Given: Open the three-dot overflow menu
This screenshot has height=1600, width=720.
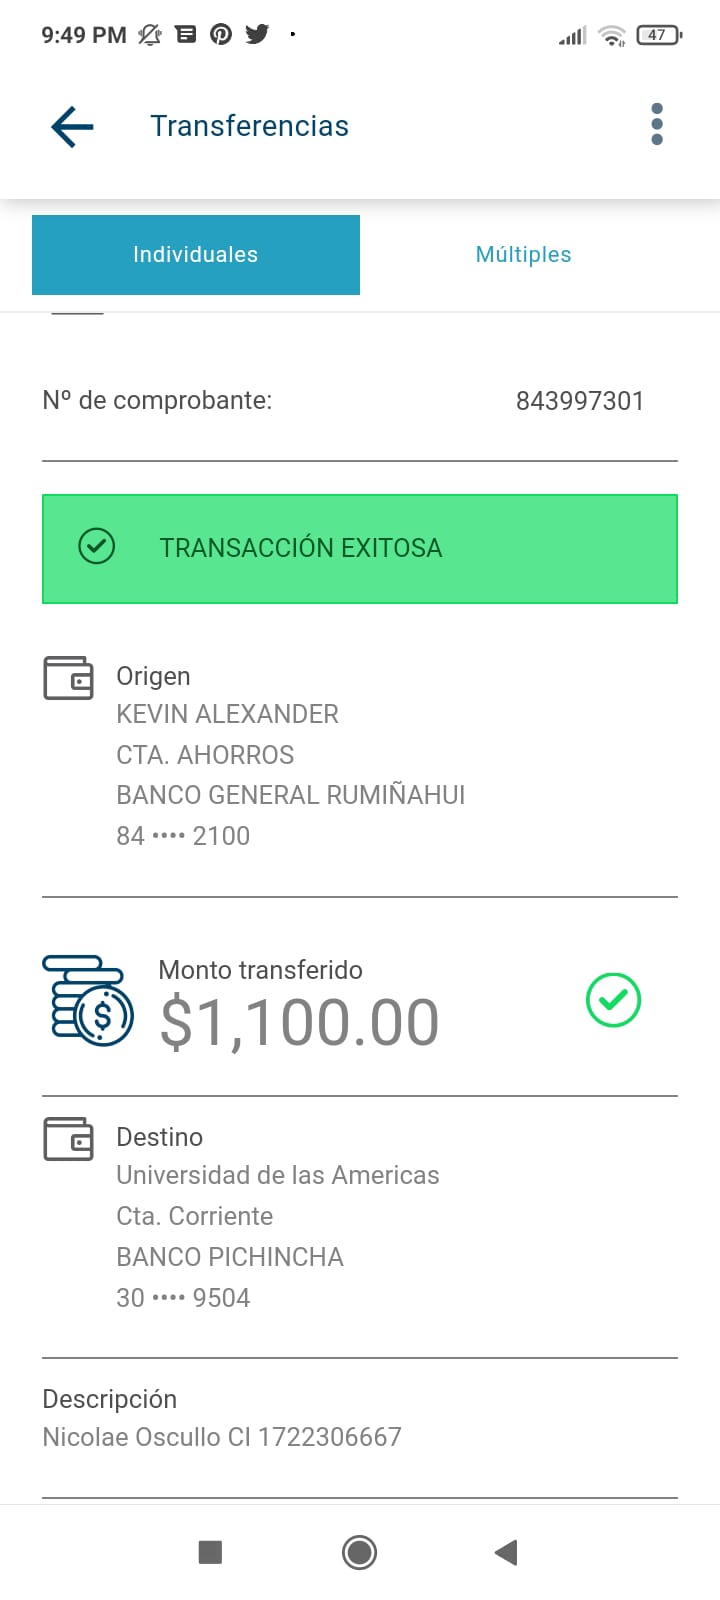Looking at the screenshot, I should [x=656, y=124].
